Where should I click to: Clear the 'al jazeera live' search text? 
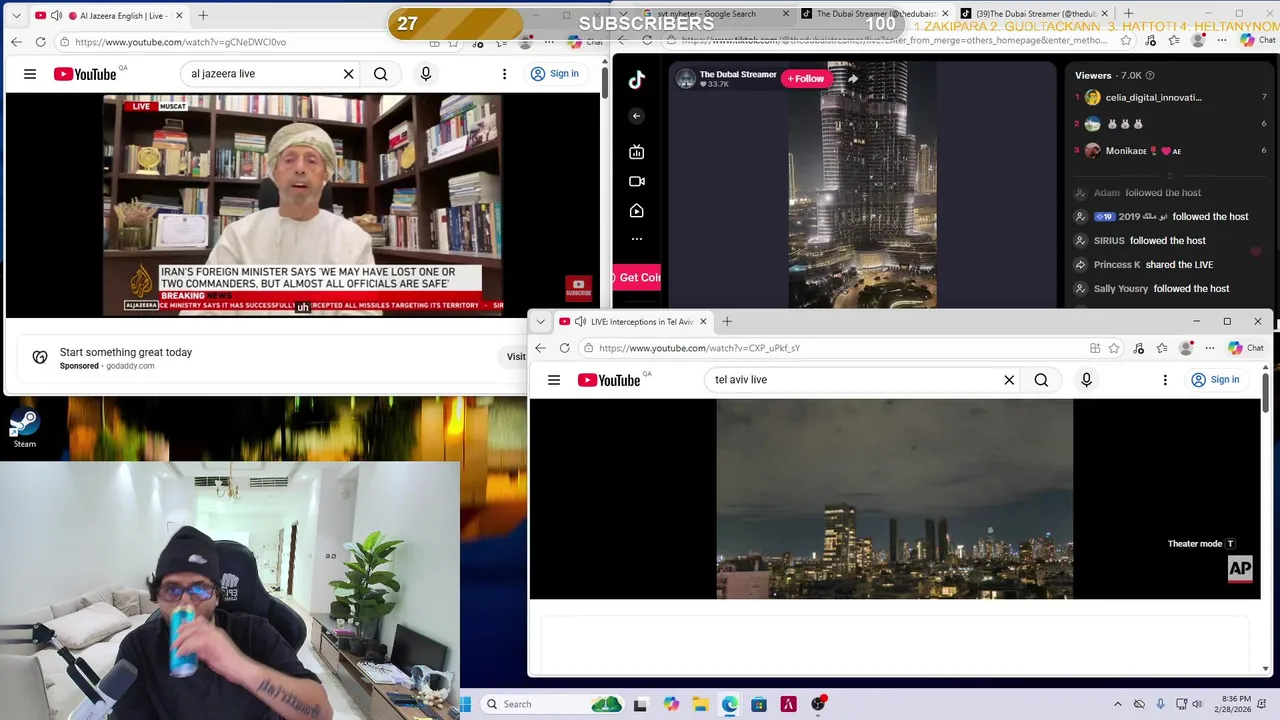pyautogui.click(x=348, y=74)
